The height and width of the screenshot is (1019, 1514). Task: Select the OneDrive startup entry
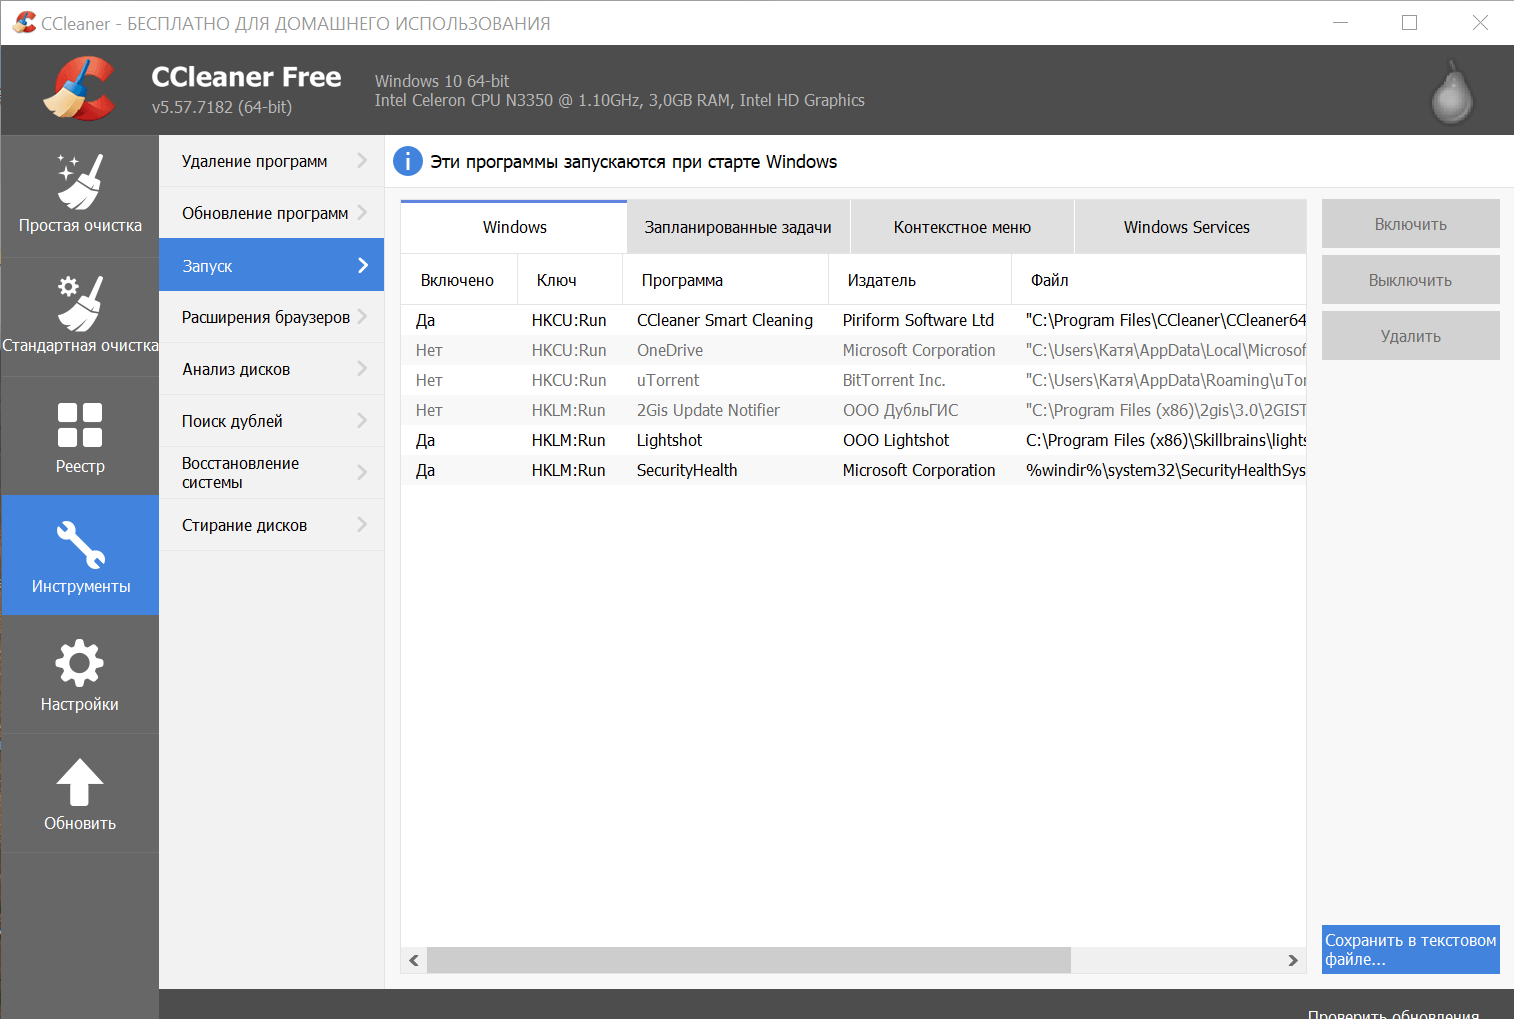854,350
